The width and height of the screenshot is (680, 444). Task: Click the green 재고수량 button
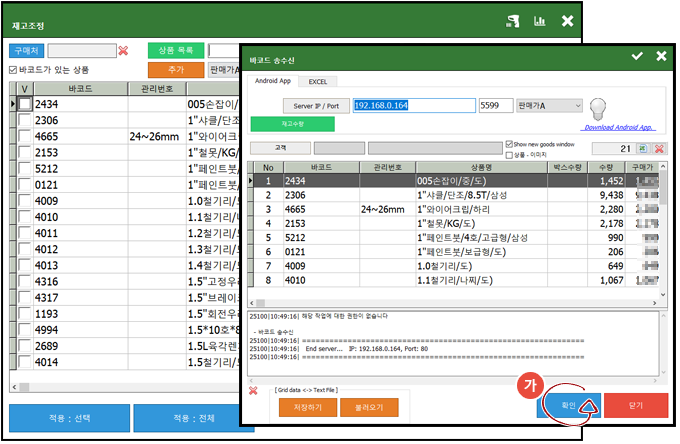coord(293,124)
